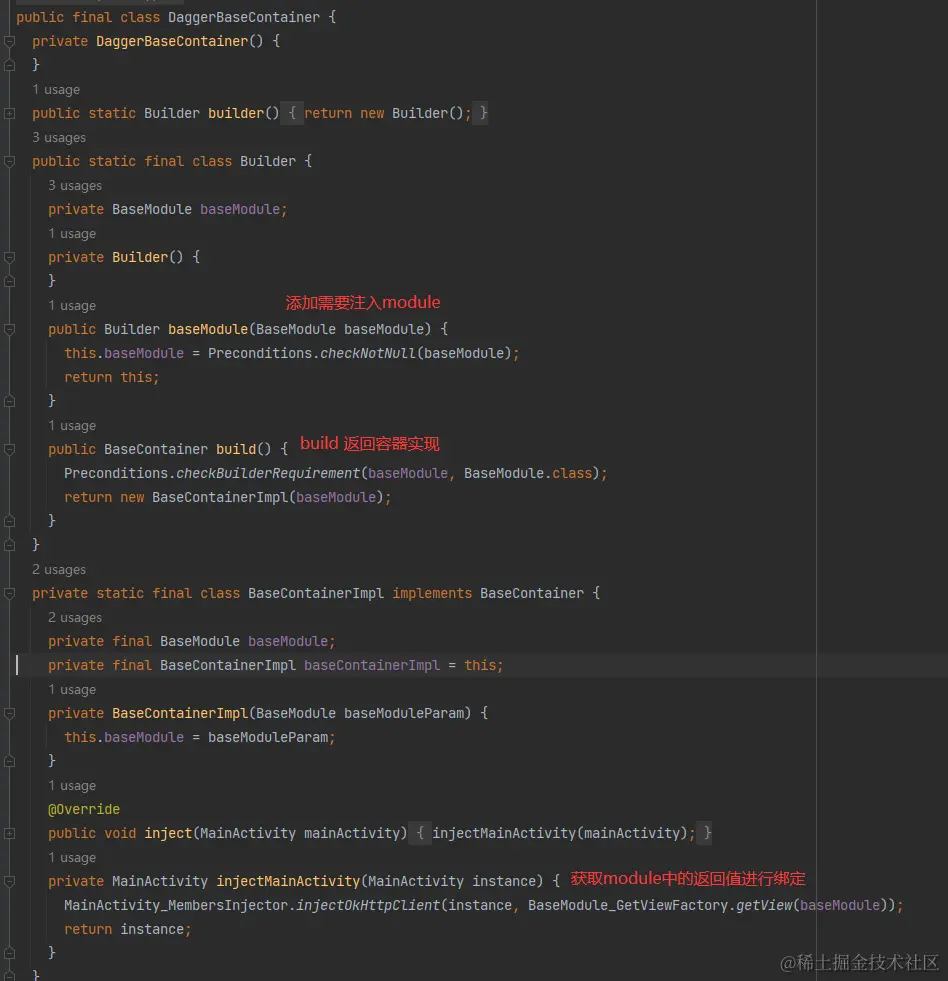Image resolution: width=948 pixels, height=981 pixels.
Task: Open the '1 usage' hint above builder()
Action: coord(56,89)
